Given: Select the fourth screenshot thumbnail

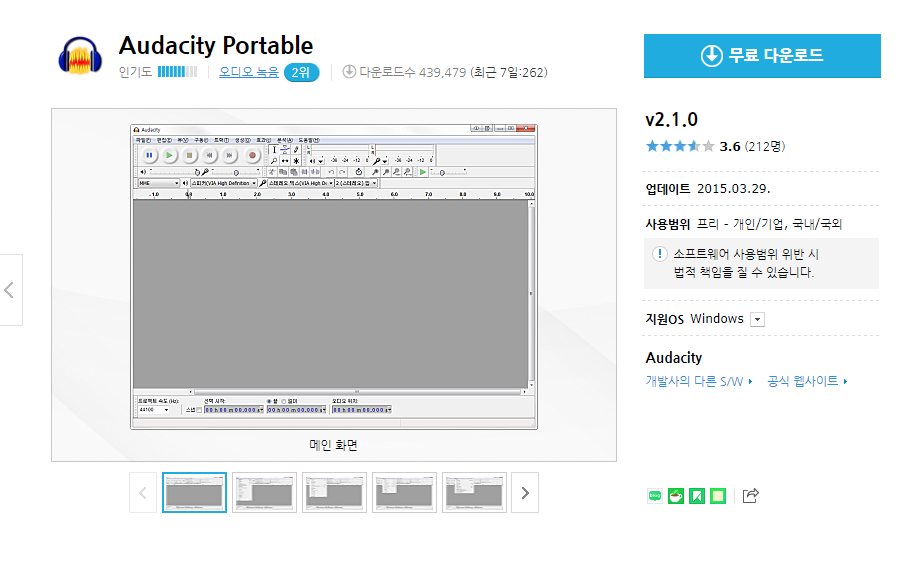Looking at the screenshot, I should (x=404, y=493).
